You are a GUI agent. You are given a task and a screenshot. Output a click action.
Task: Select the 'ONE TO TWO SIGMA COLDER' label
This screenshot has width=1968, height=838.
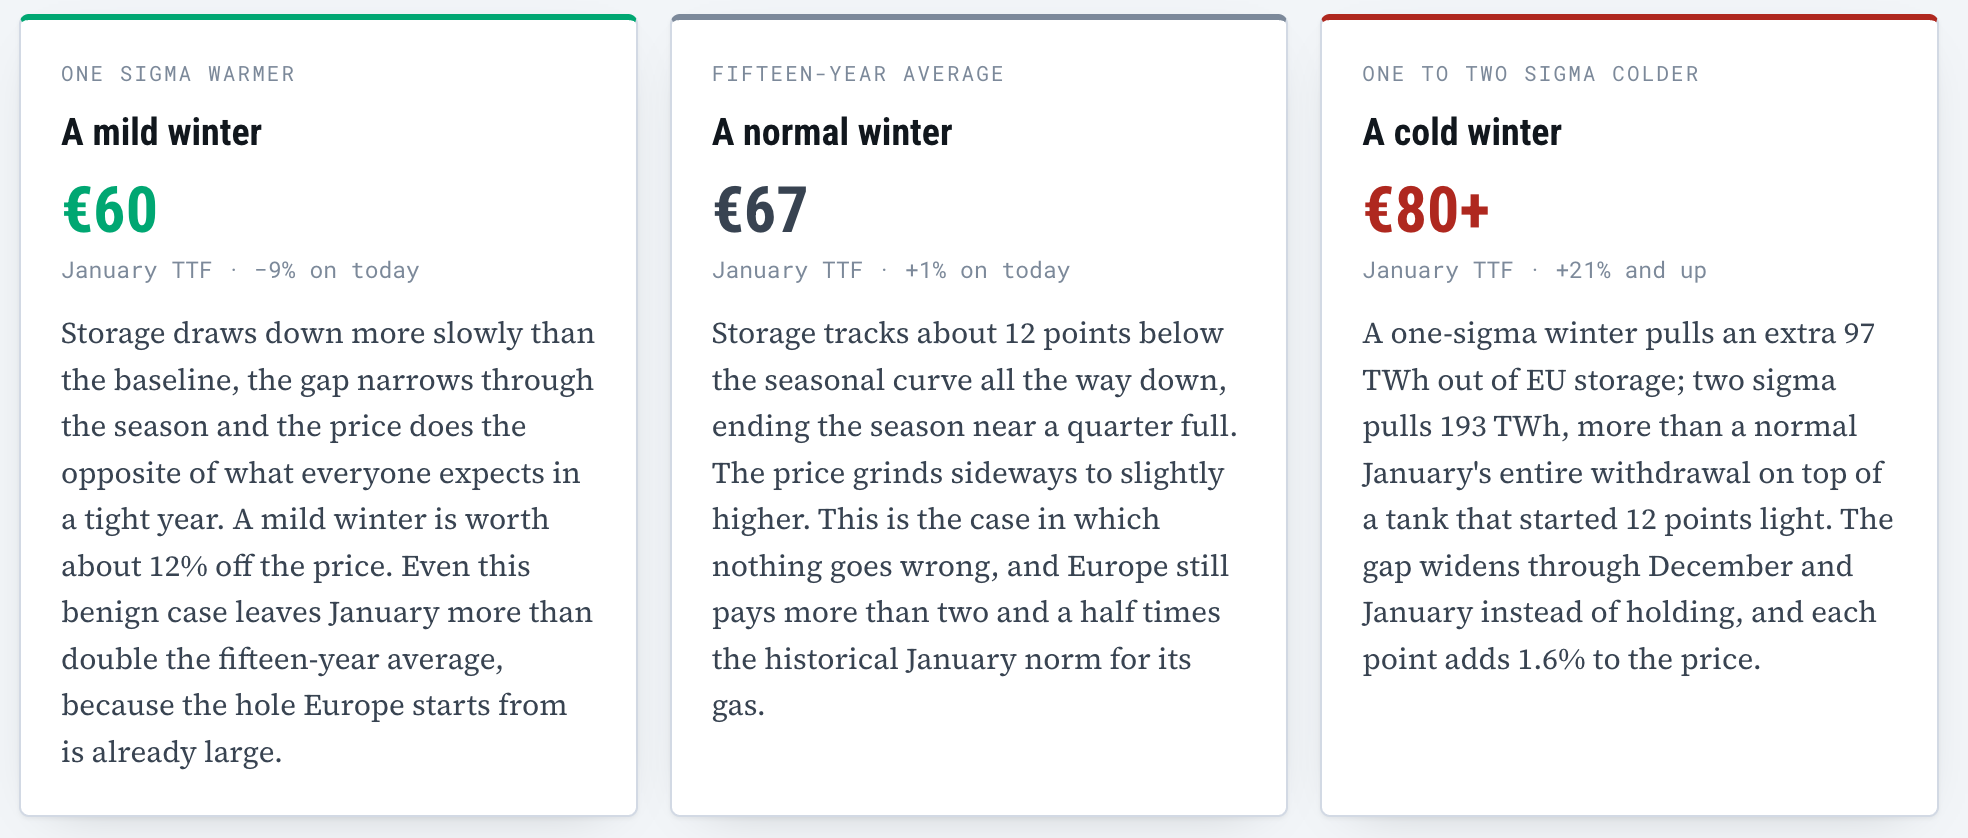1531,74
